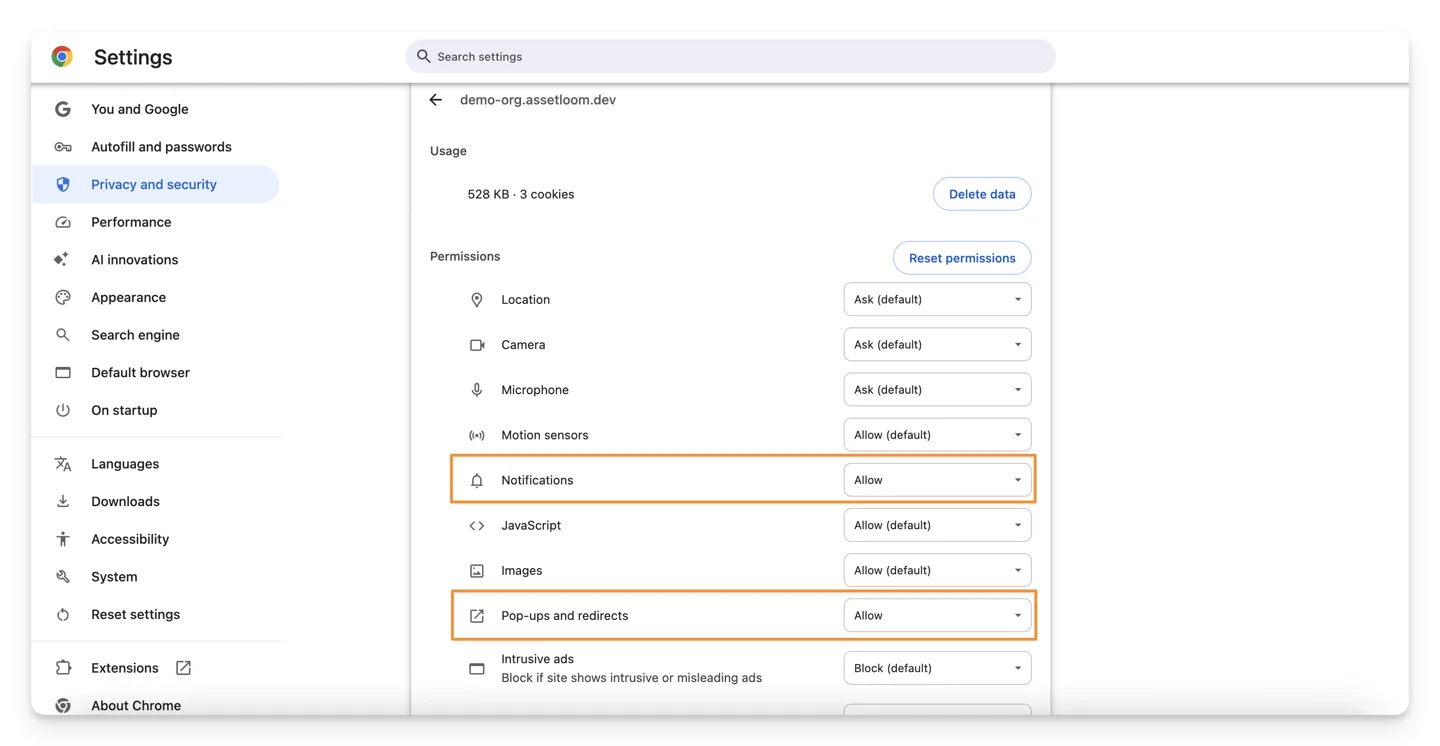This screenshot has height=746, width=1440.
Task: Open the Motion sensors dropdown
Action: [937, 435]
